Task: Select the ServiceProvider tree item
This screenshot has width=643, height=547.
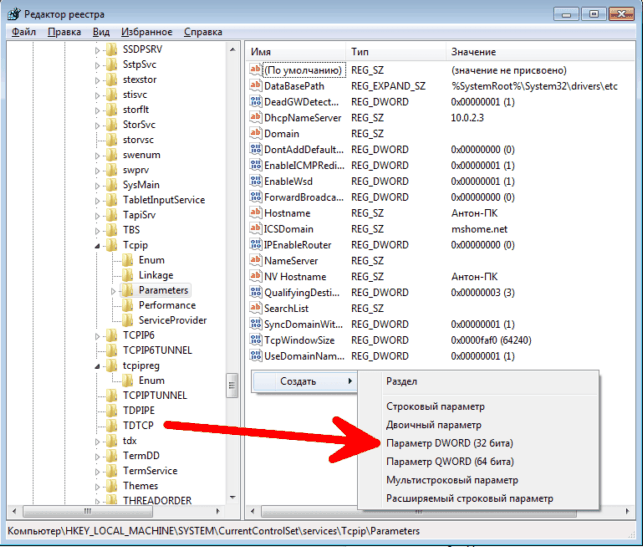Action: 172,320
